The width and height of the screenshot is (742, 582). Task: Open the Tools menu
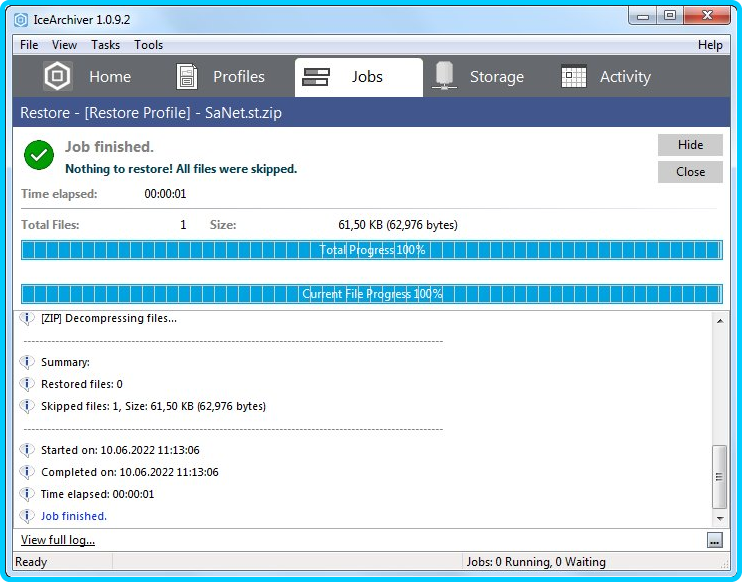pos(148,45)
